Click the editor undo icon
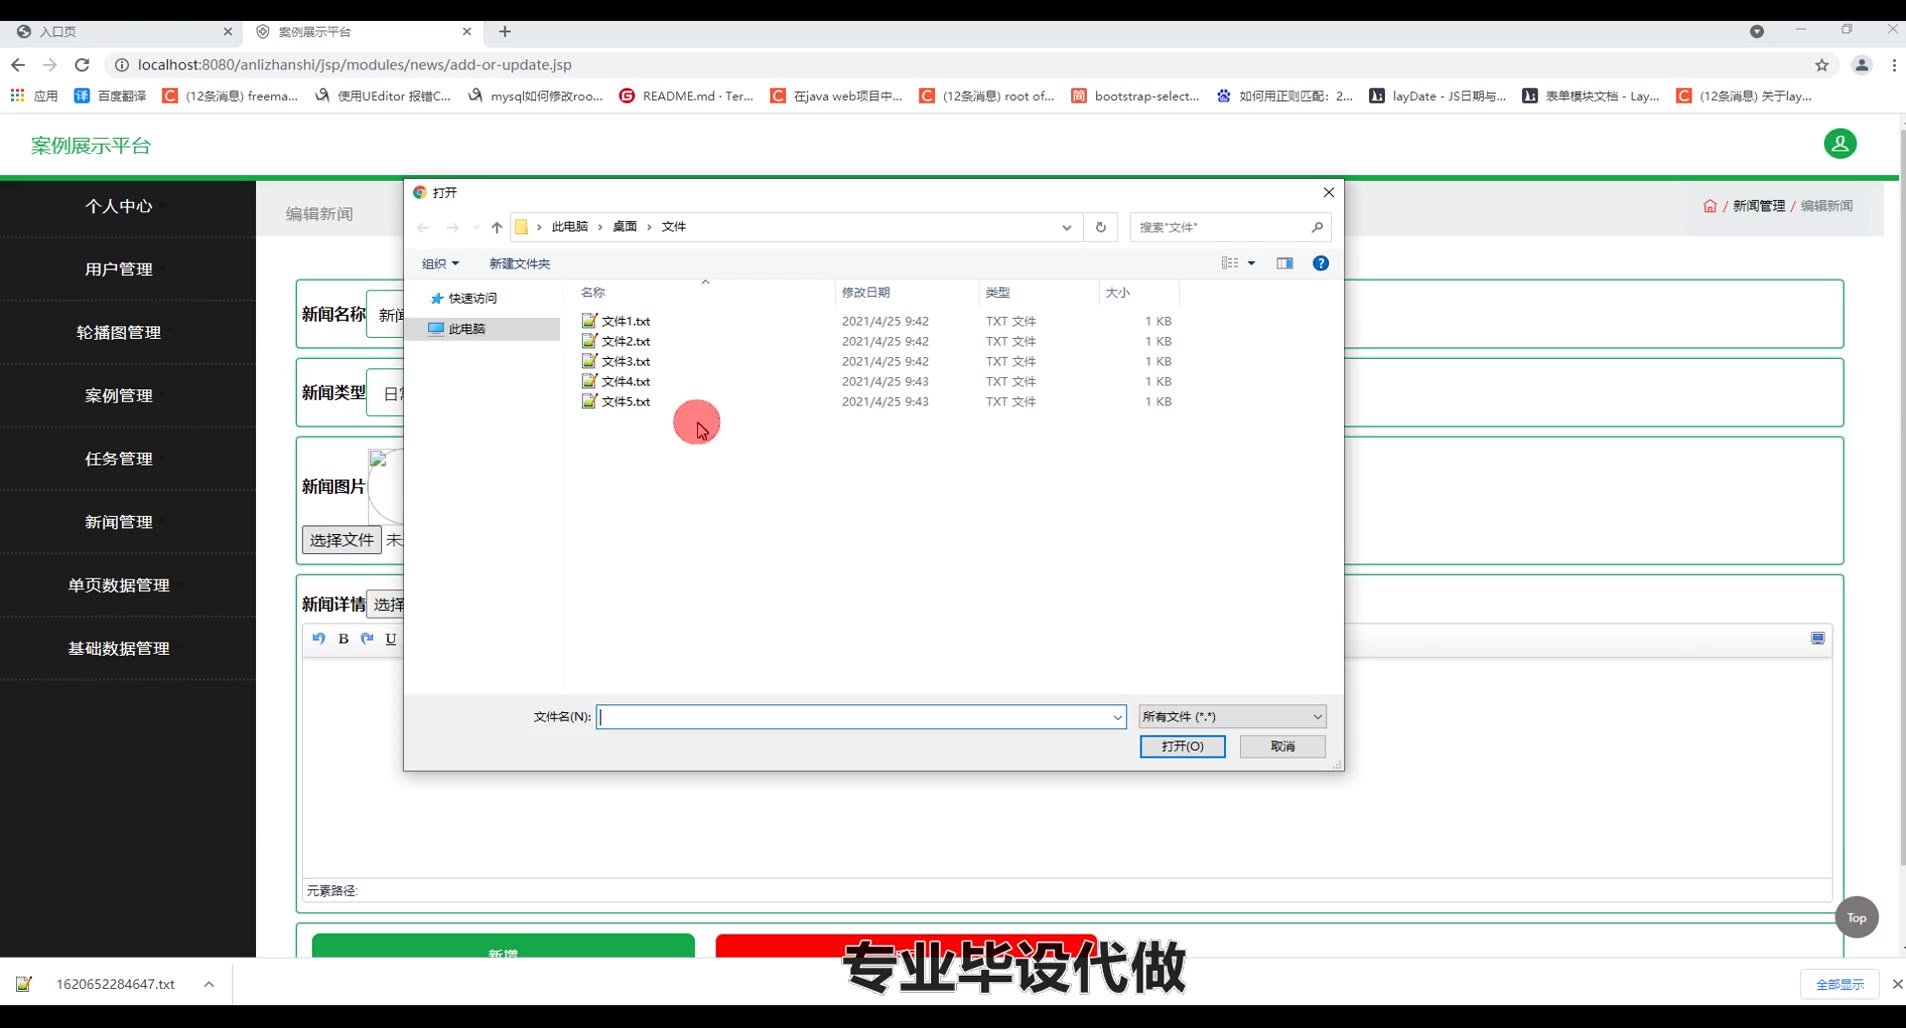This screenshot has height=1028, width=1906. click(319, 639)
